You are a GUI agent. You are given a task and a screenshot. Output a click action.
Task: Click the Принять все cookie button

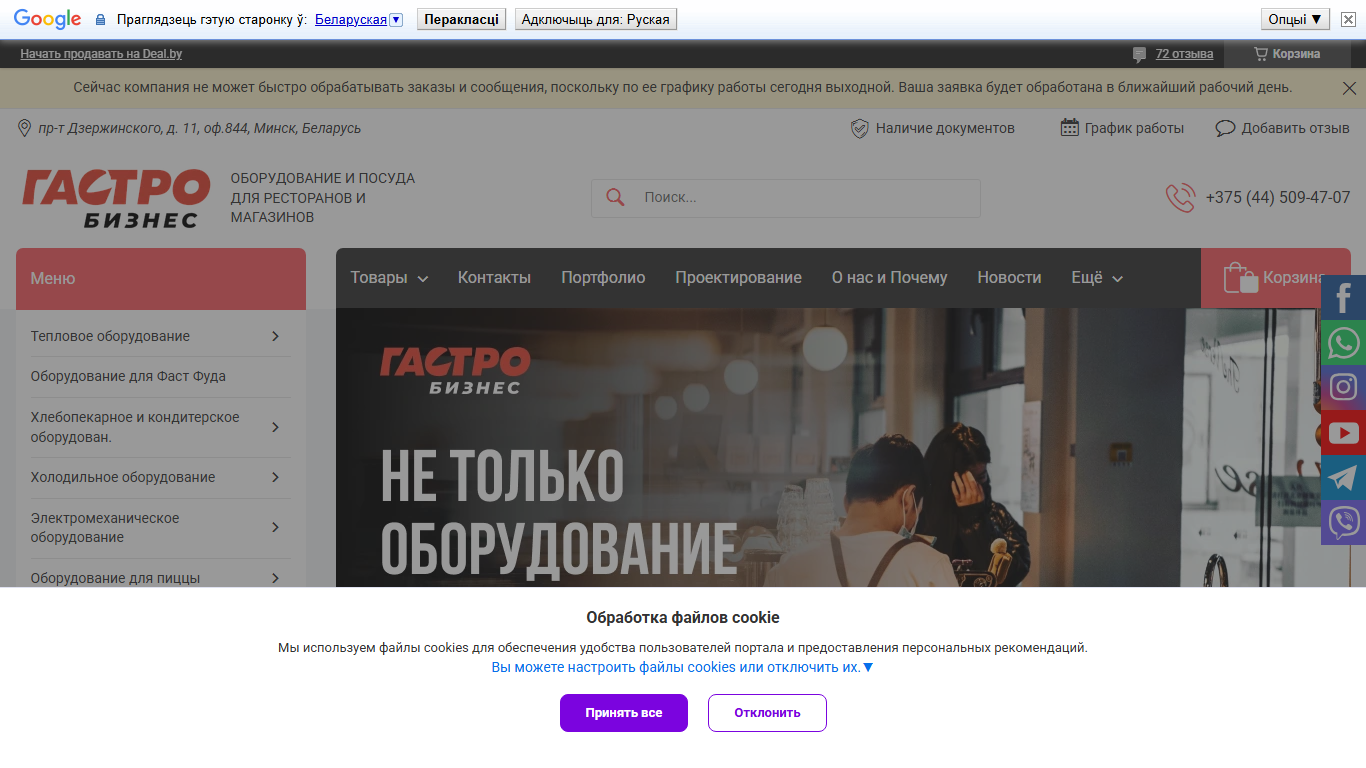tap(624, 713)
